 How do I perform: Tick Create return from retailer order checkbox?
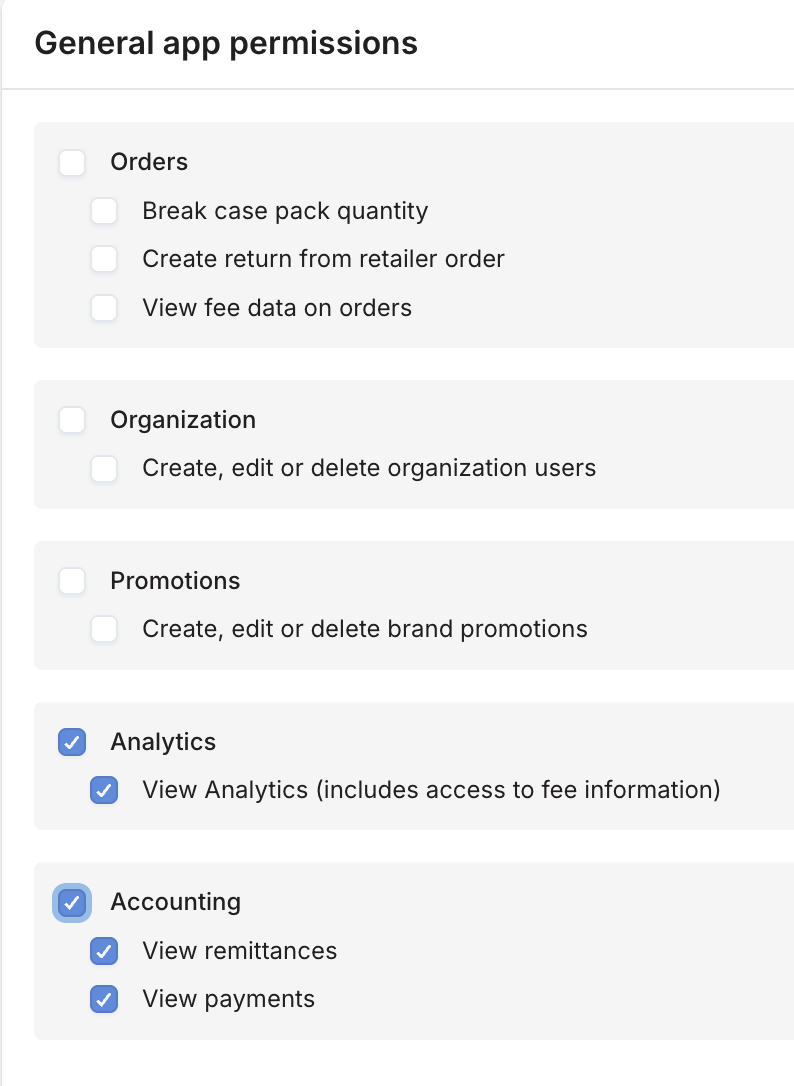[x=104, y=259]
